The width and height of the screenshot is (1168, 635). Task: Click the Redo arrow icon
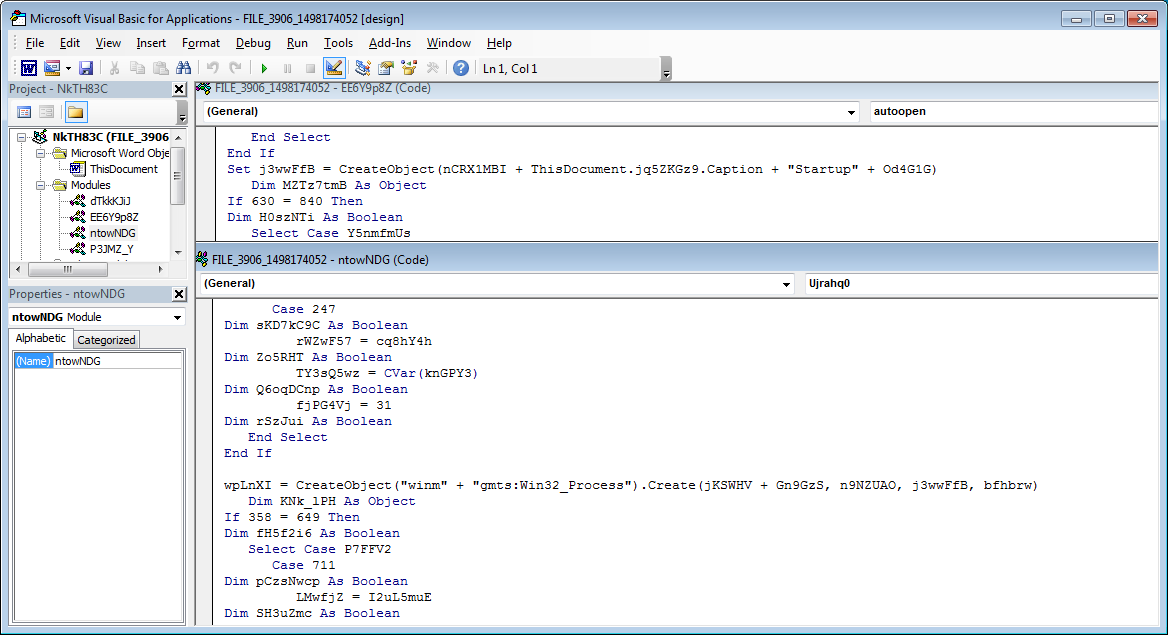[x=235, y=69]
